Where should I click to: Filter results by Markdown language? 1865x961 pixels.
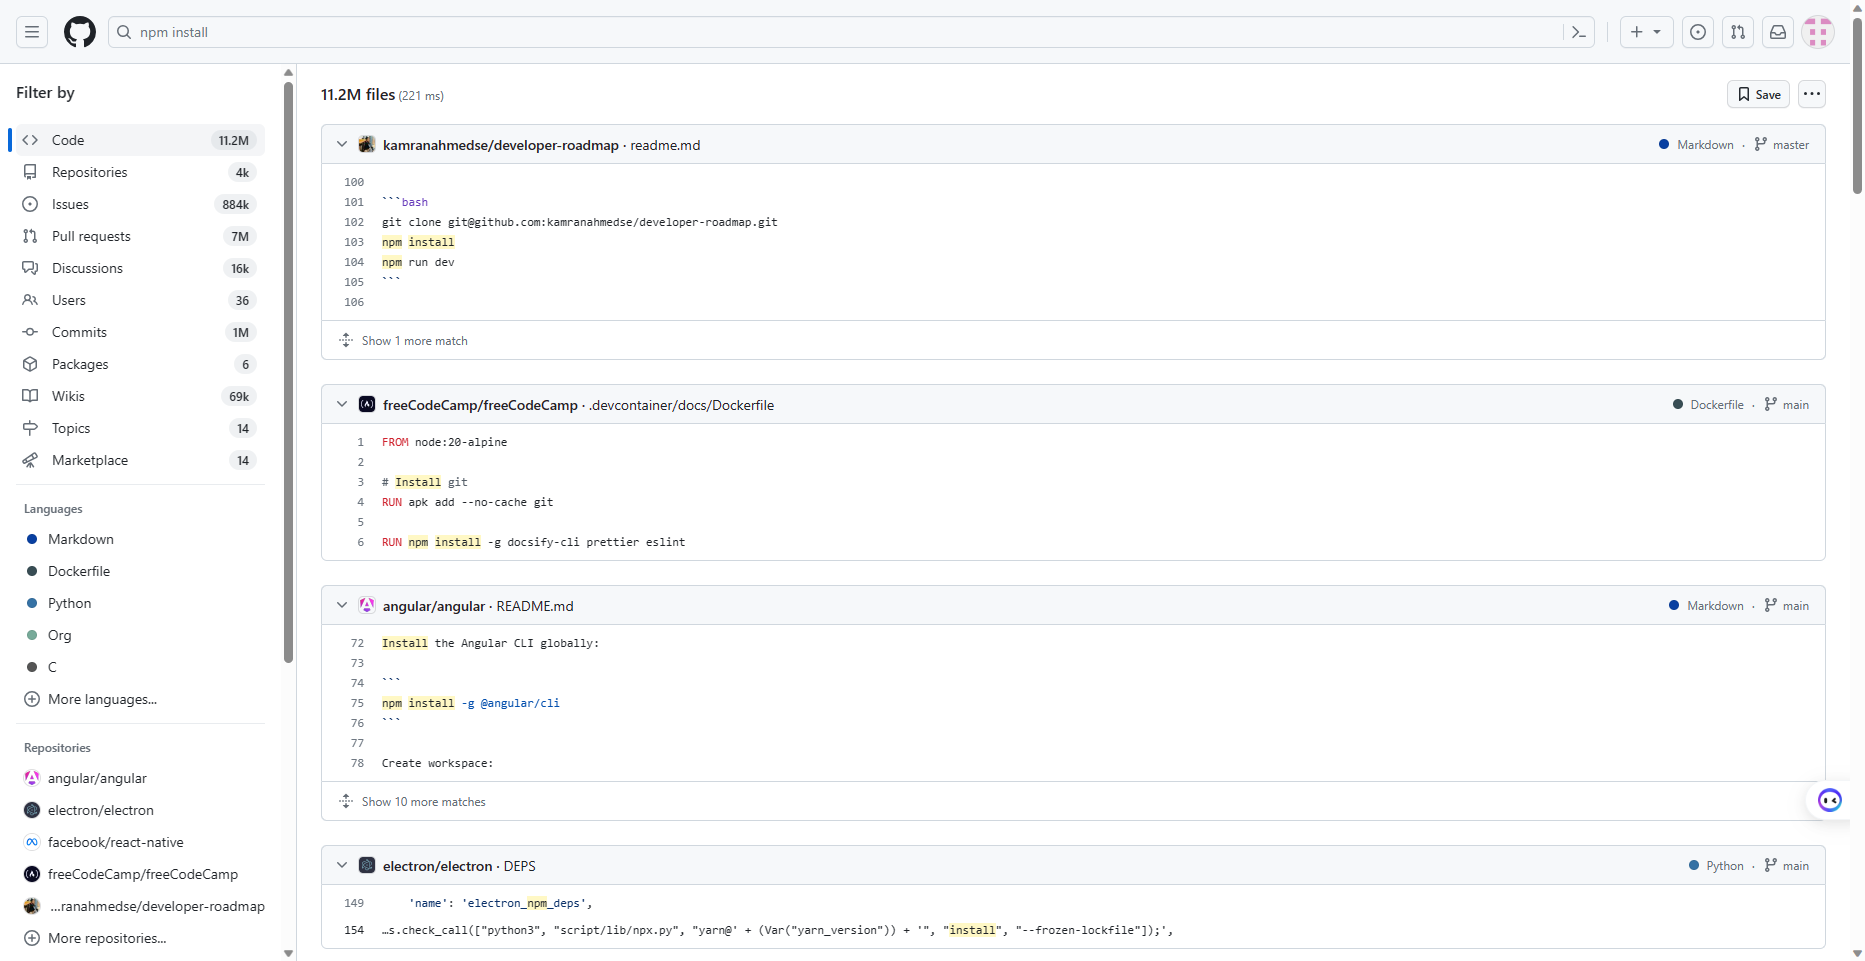point(81,539)
